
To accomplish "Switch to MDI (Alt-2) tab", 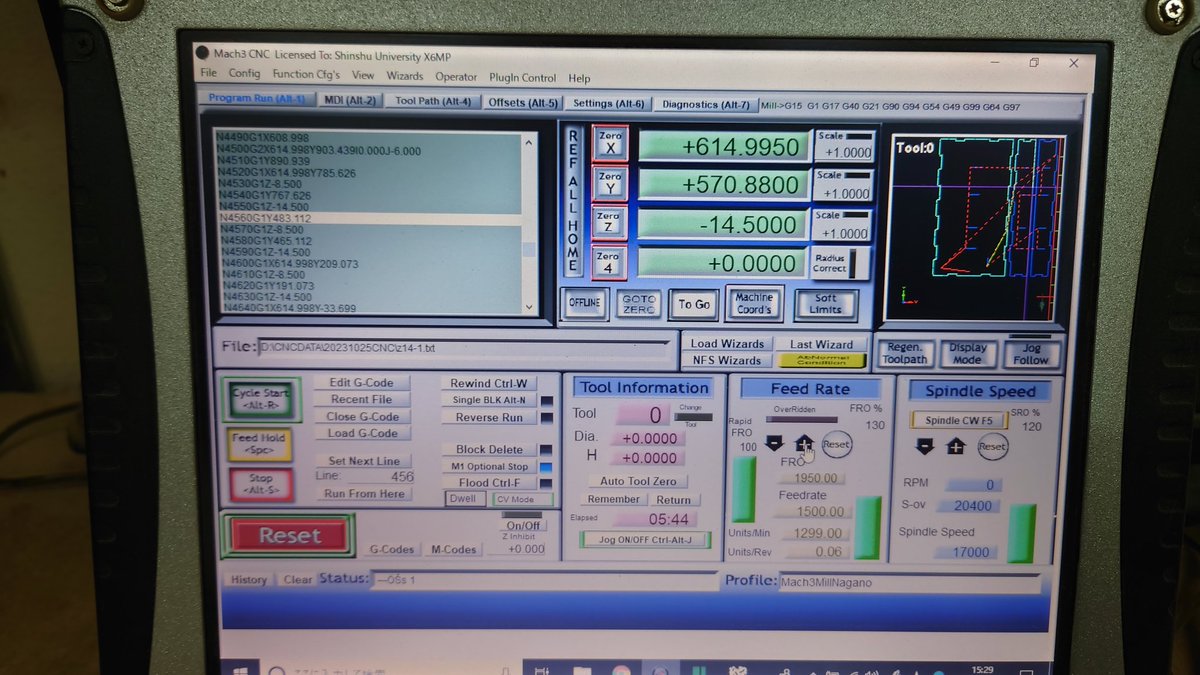I will pos(350,100).
